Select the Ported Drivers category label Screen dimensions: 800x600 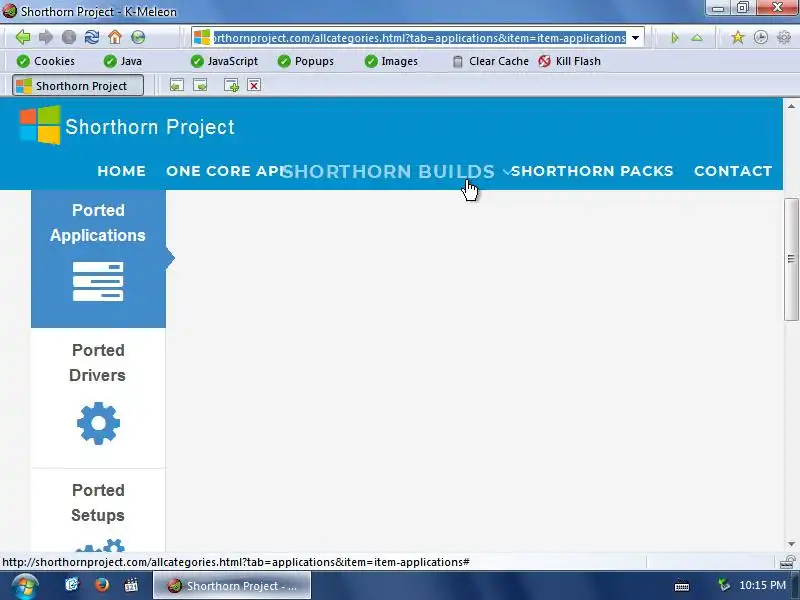pyautogui.click(x=97, y=363)
